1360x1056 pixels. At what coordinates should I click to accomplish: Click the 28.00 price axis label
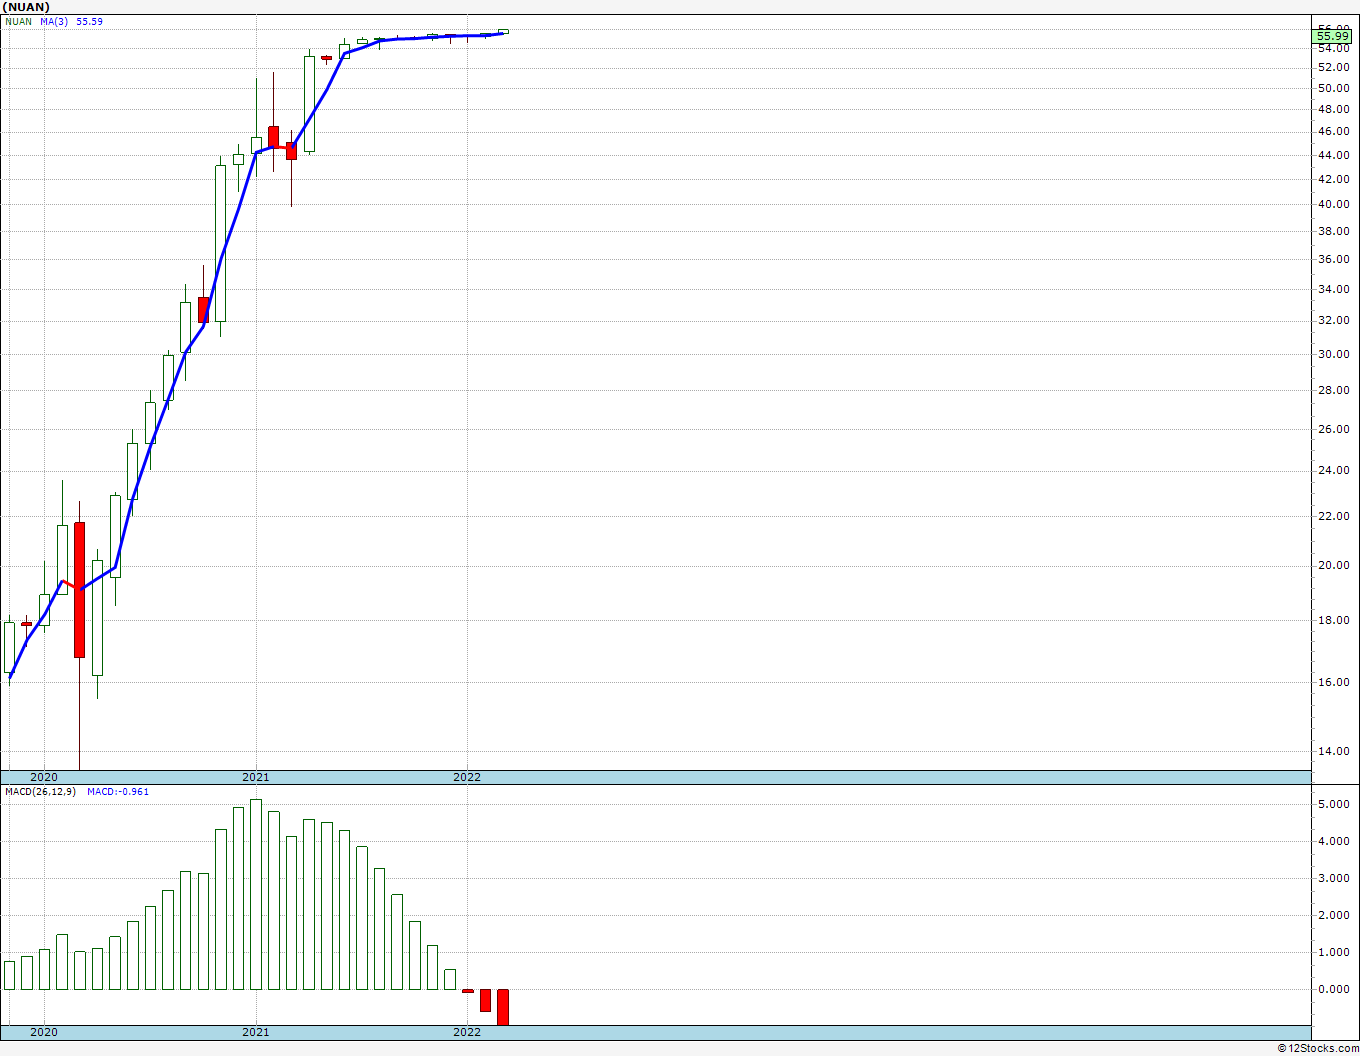pyautogui.click(x=1334, y=390)
